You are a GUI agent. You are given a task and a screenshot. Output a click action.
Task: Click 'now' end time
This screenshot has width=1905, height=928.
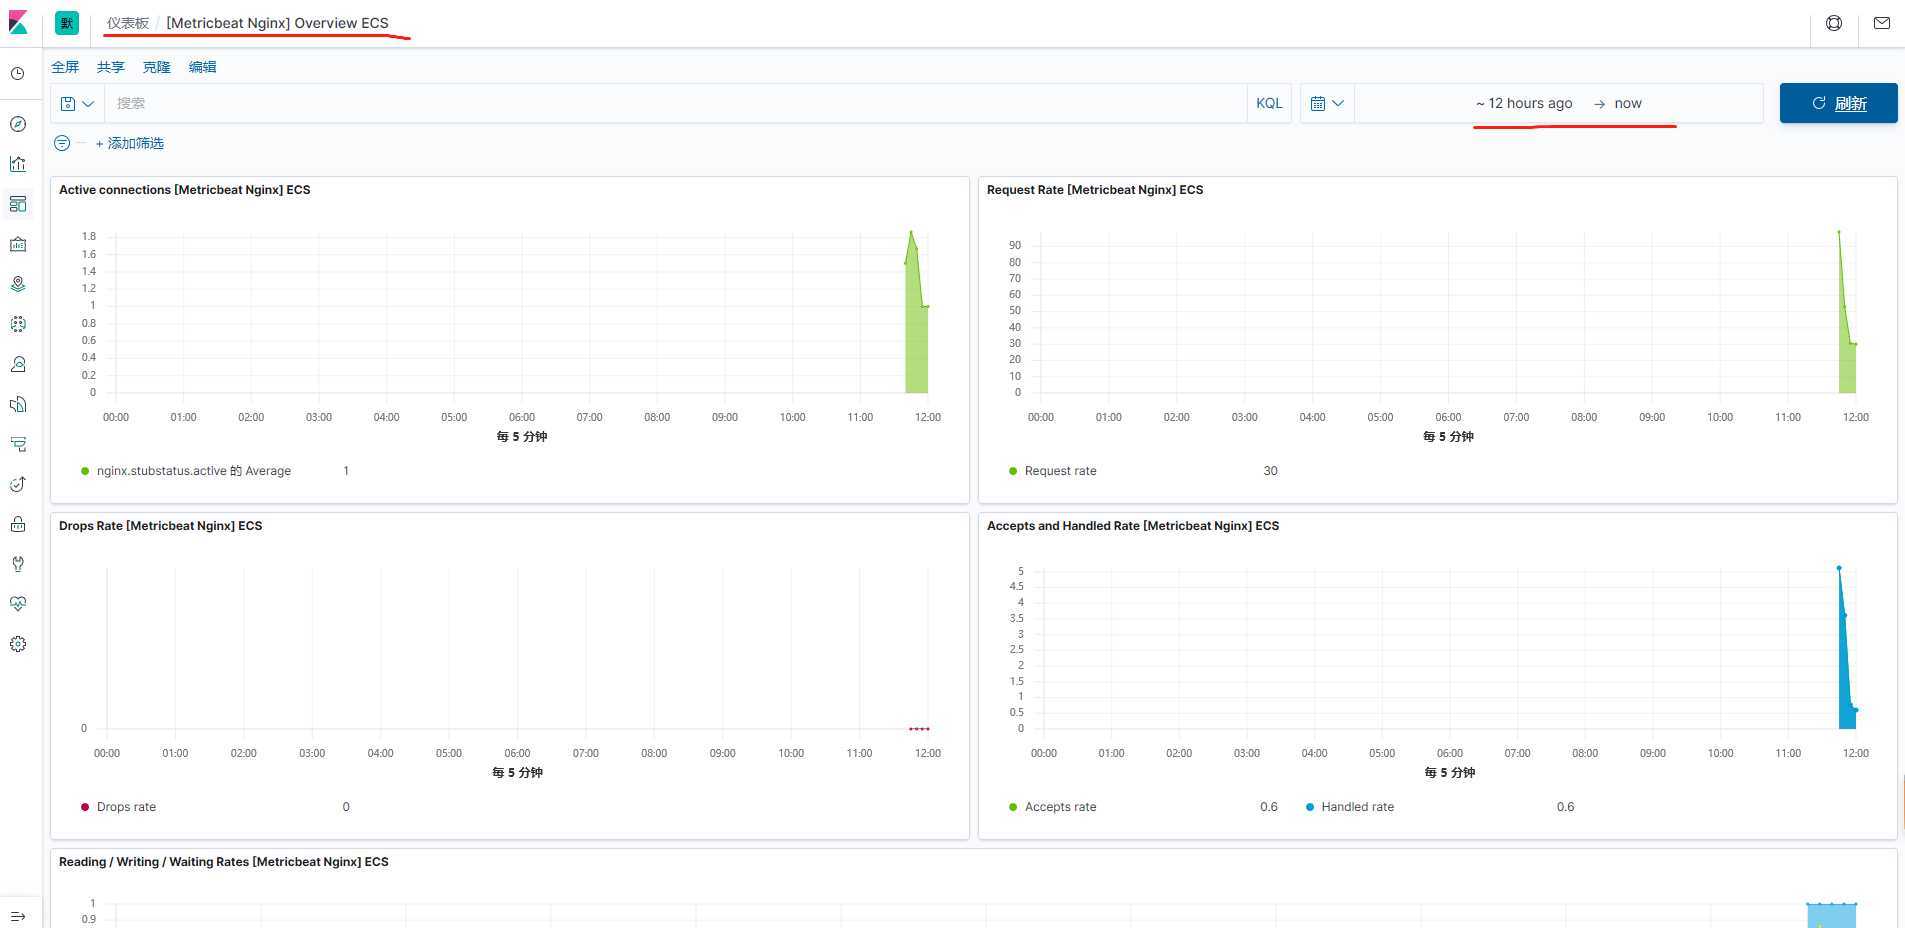pos(1628,103)
